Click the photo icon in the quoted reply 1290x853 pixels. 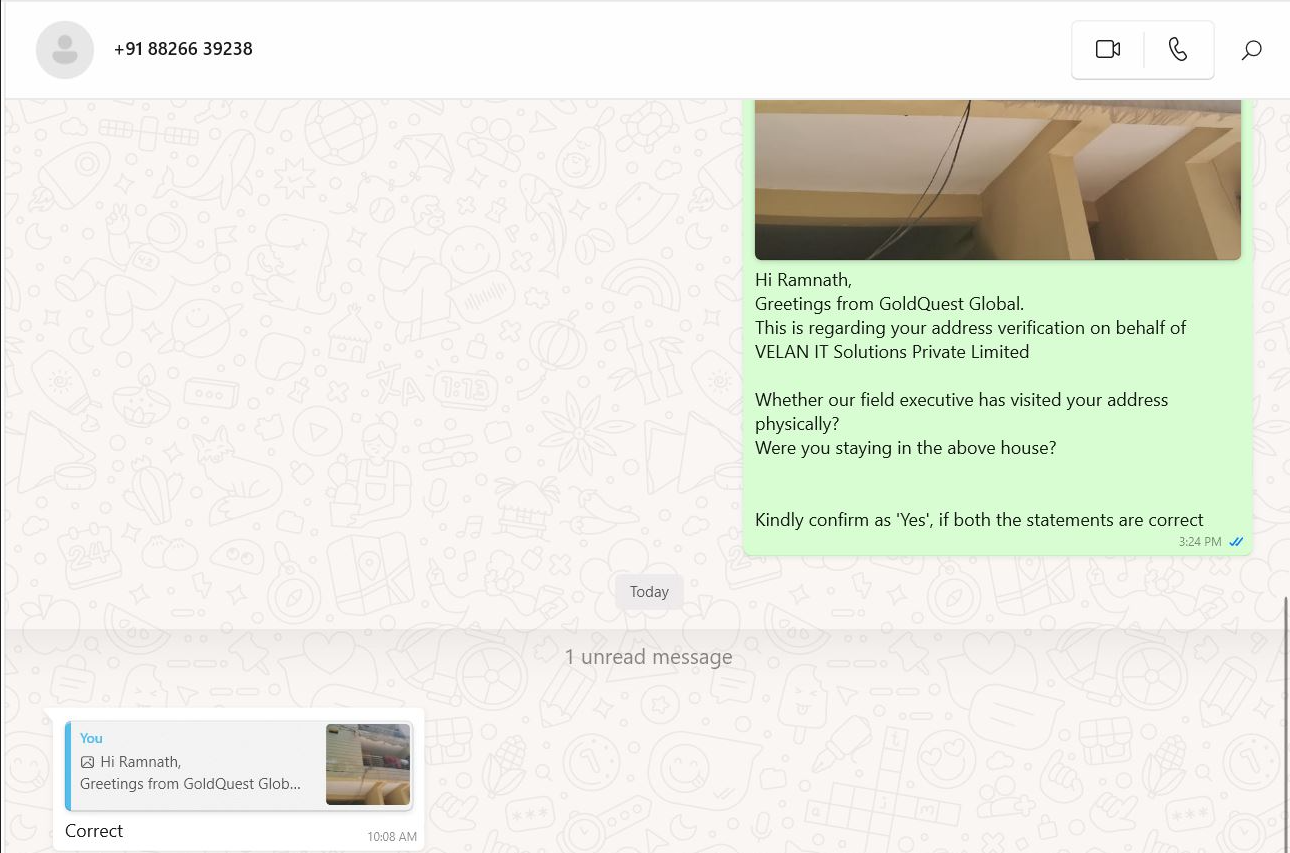point(87,762)
